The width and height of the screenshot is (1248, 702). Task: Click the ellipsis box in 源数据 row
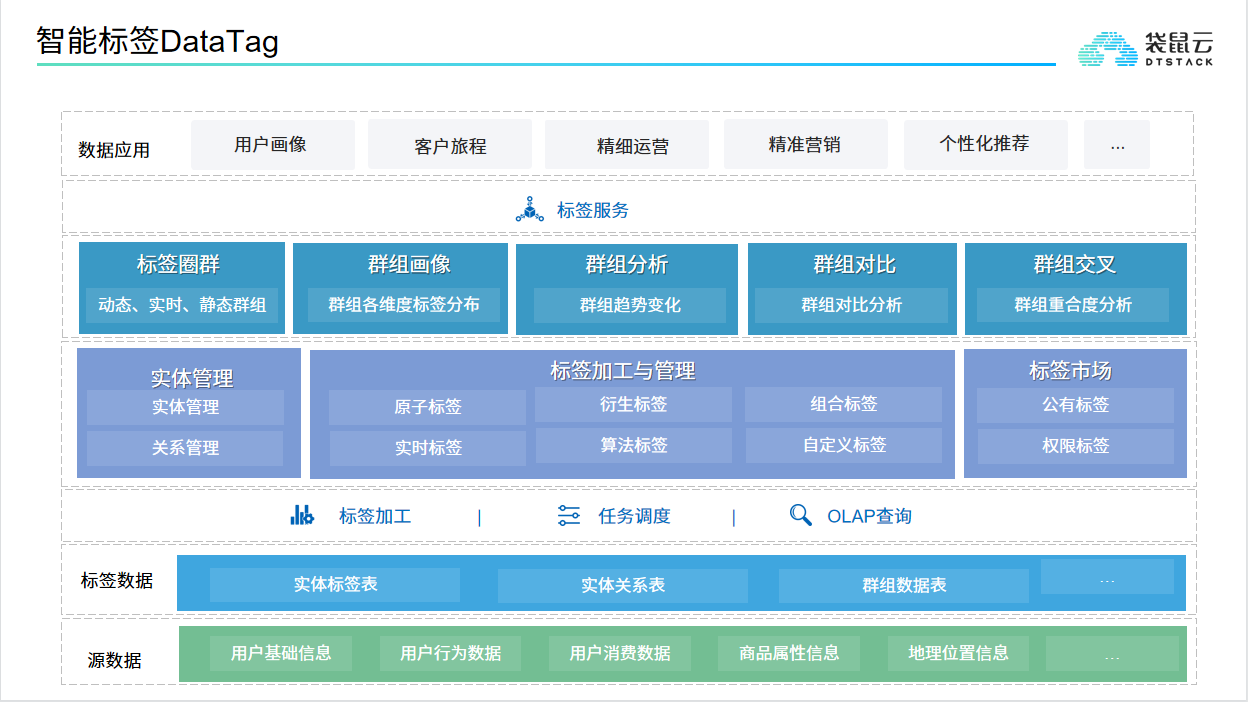pyautogui.click(x=1112, y=654)
